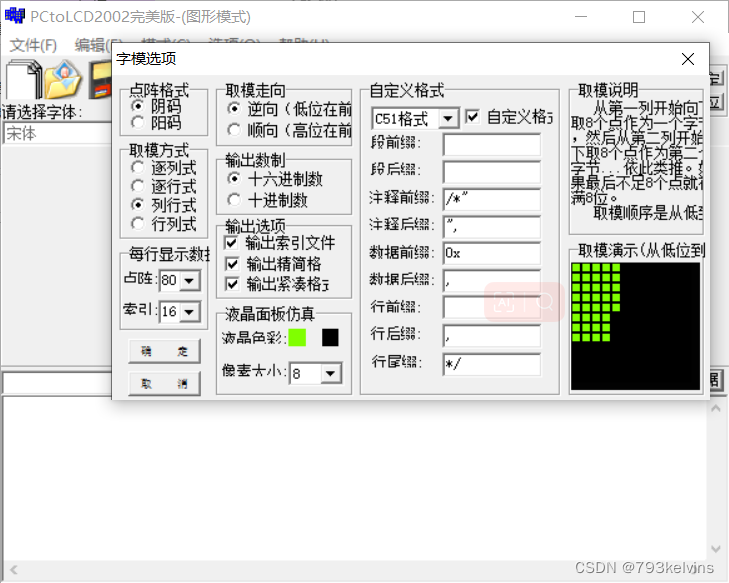Image resolution: width=729 pixels, height=583 pixels.
Task: Click the 取消 button
Action: (x=164, y=384)
